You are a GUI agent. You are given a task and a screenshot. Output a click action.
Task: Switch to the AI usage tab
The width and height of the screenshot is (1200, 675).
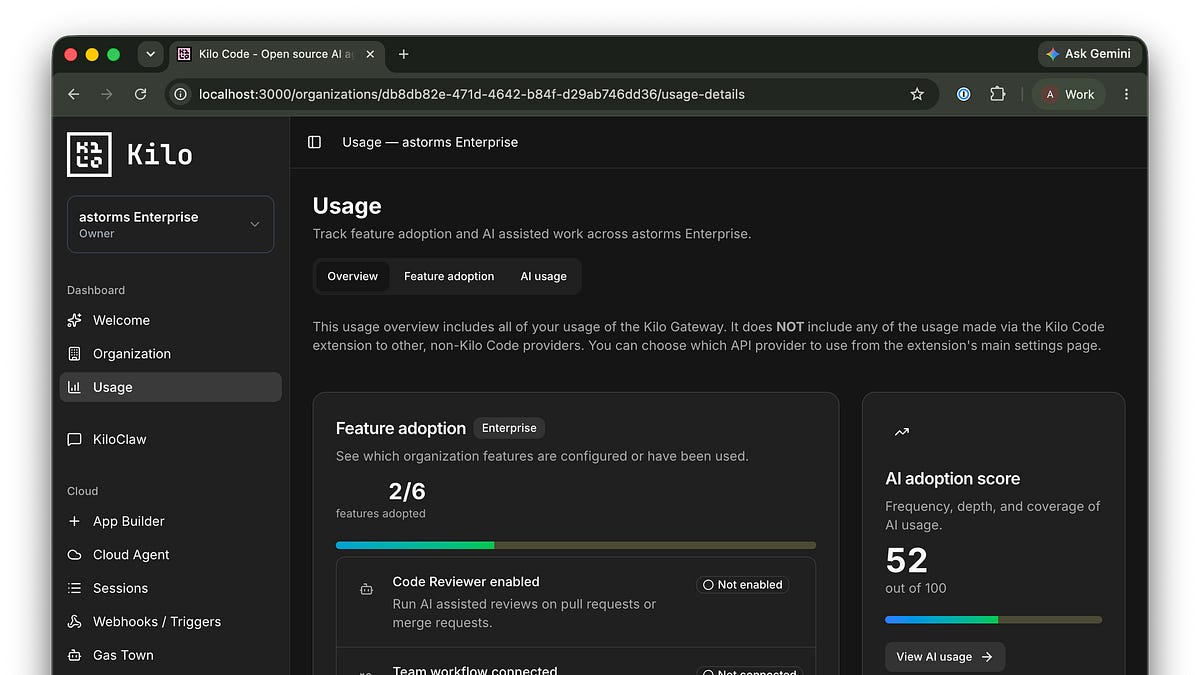pos(543,276)
